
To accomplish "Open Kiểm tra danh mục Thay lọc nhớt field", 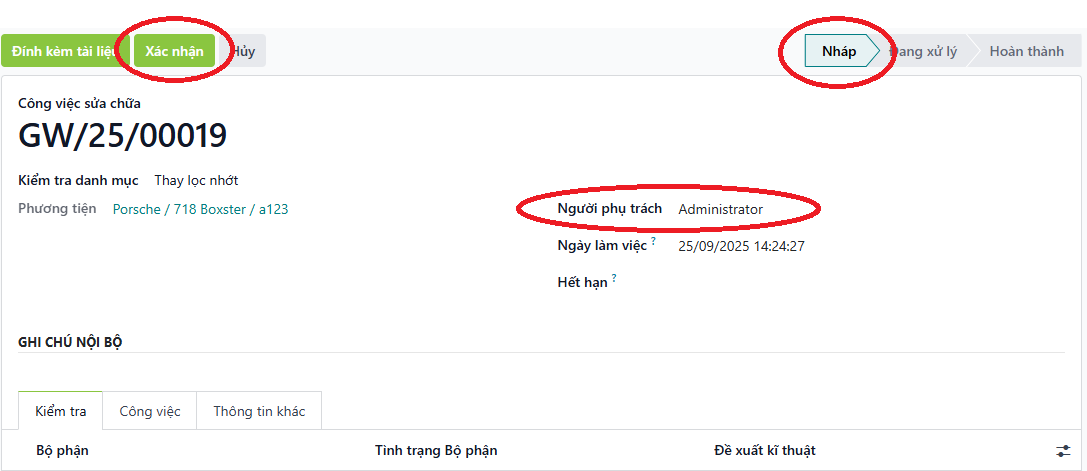I will 196,181.
